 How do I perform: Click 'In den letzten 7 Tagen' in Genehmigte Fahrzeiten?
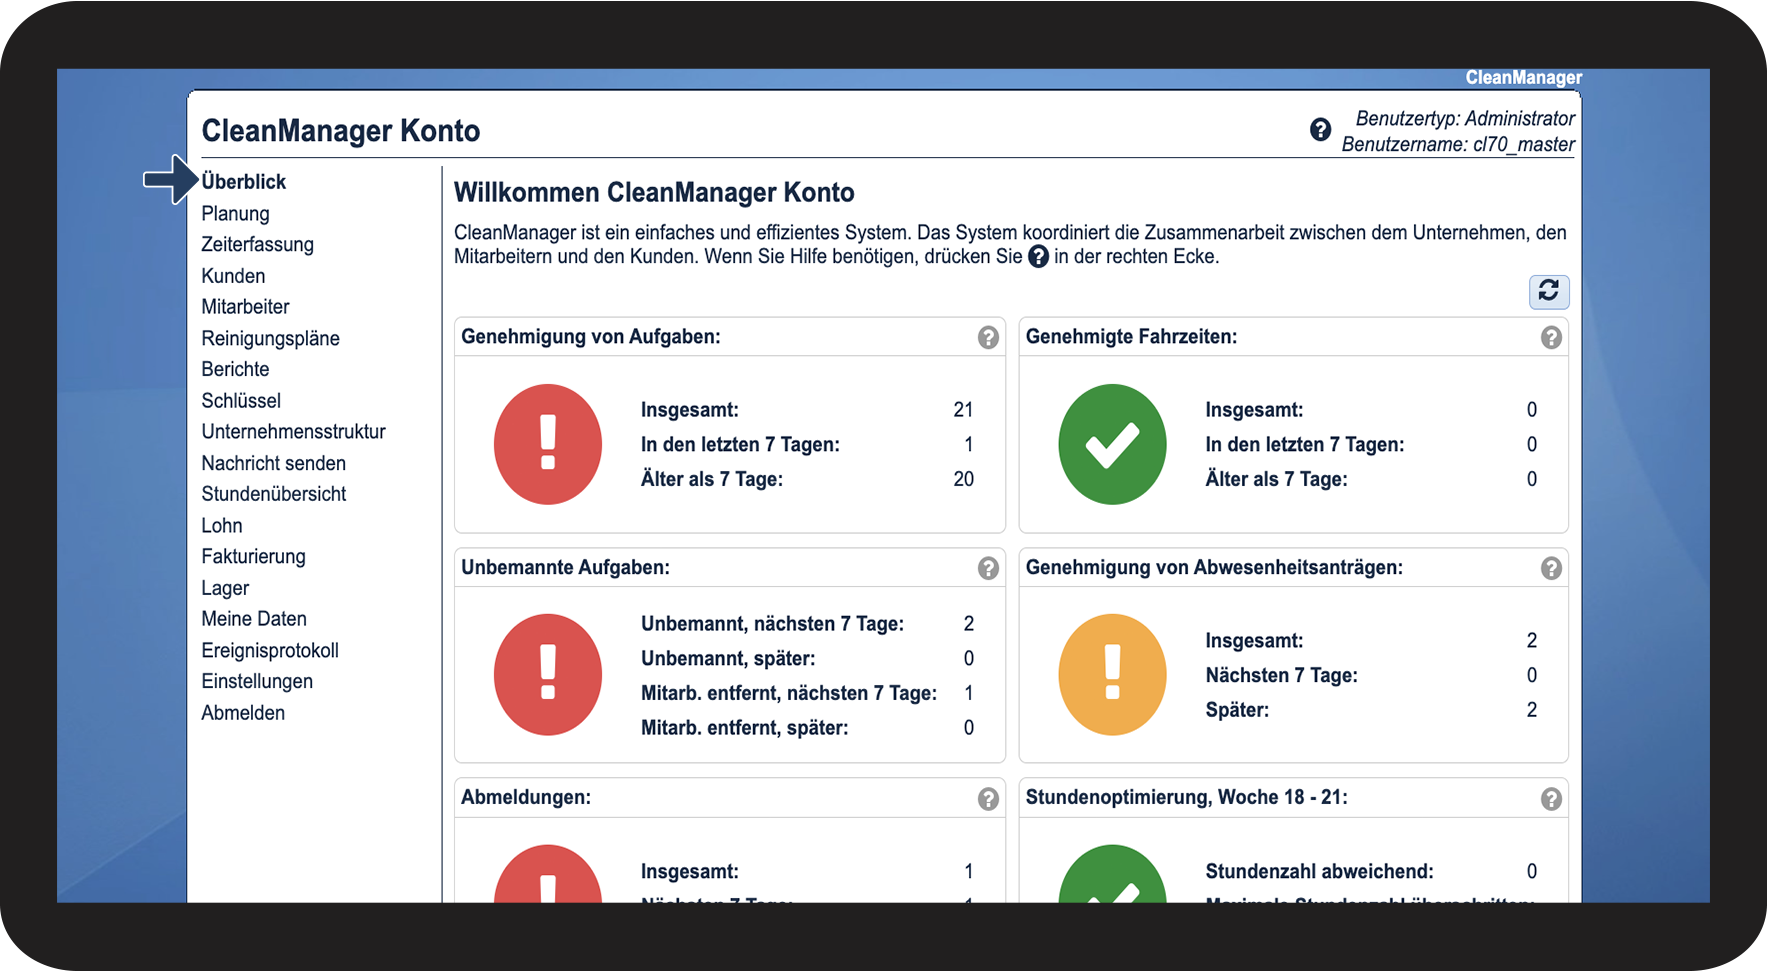click(x=1304, y=445)
